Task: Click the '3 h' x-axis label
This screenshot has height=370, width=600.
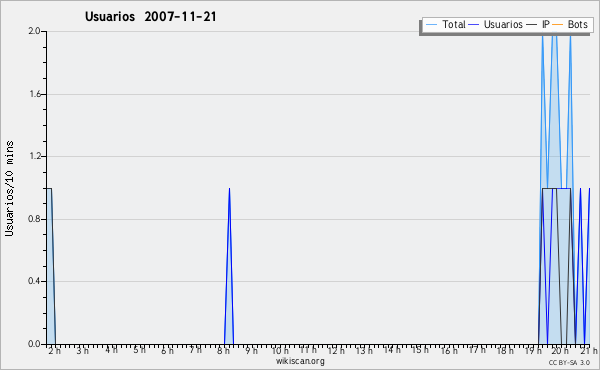Action: click(82, 350)
